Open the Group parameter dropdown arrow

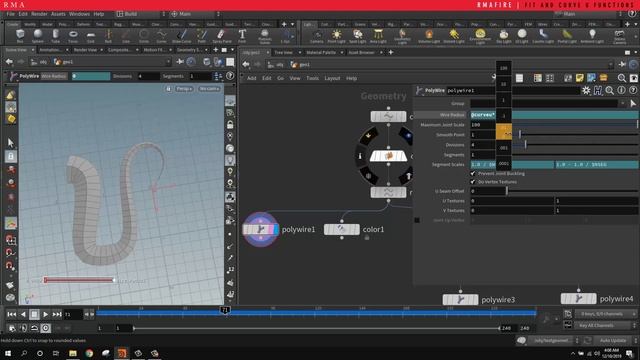(623, 104)
